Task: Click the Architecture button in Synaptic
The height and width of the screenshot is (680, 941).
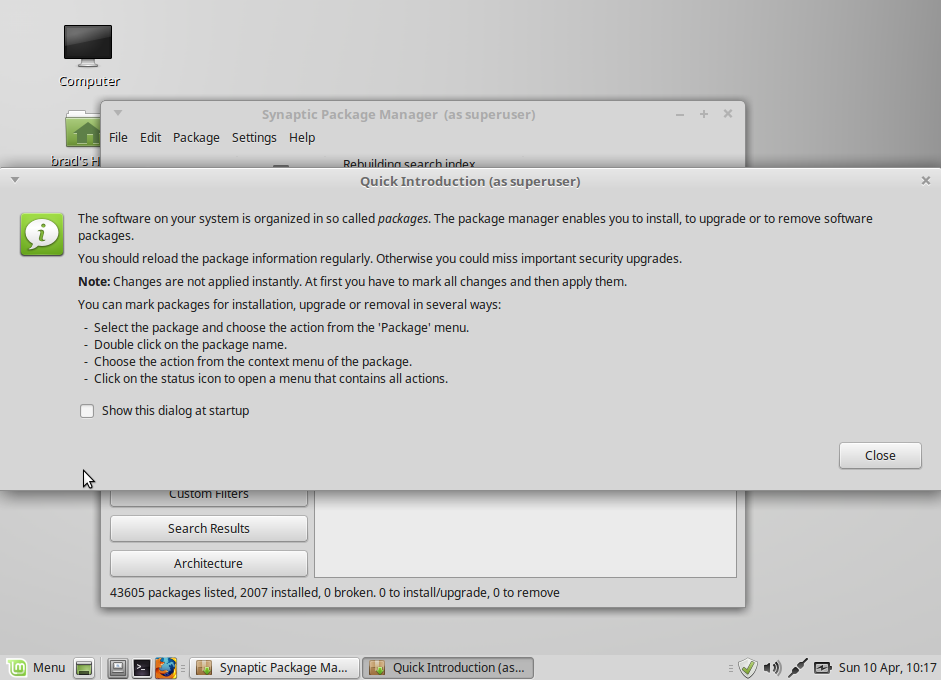Action: pyautogui.click(x=209, y=563)
